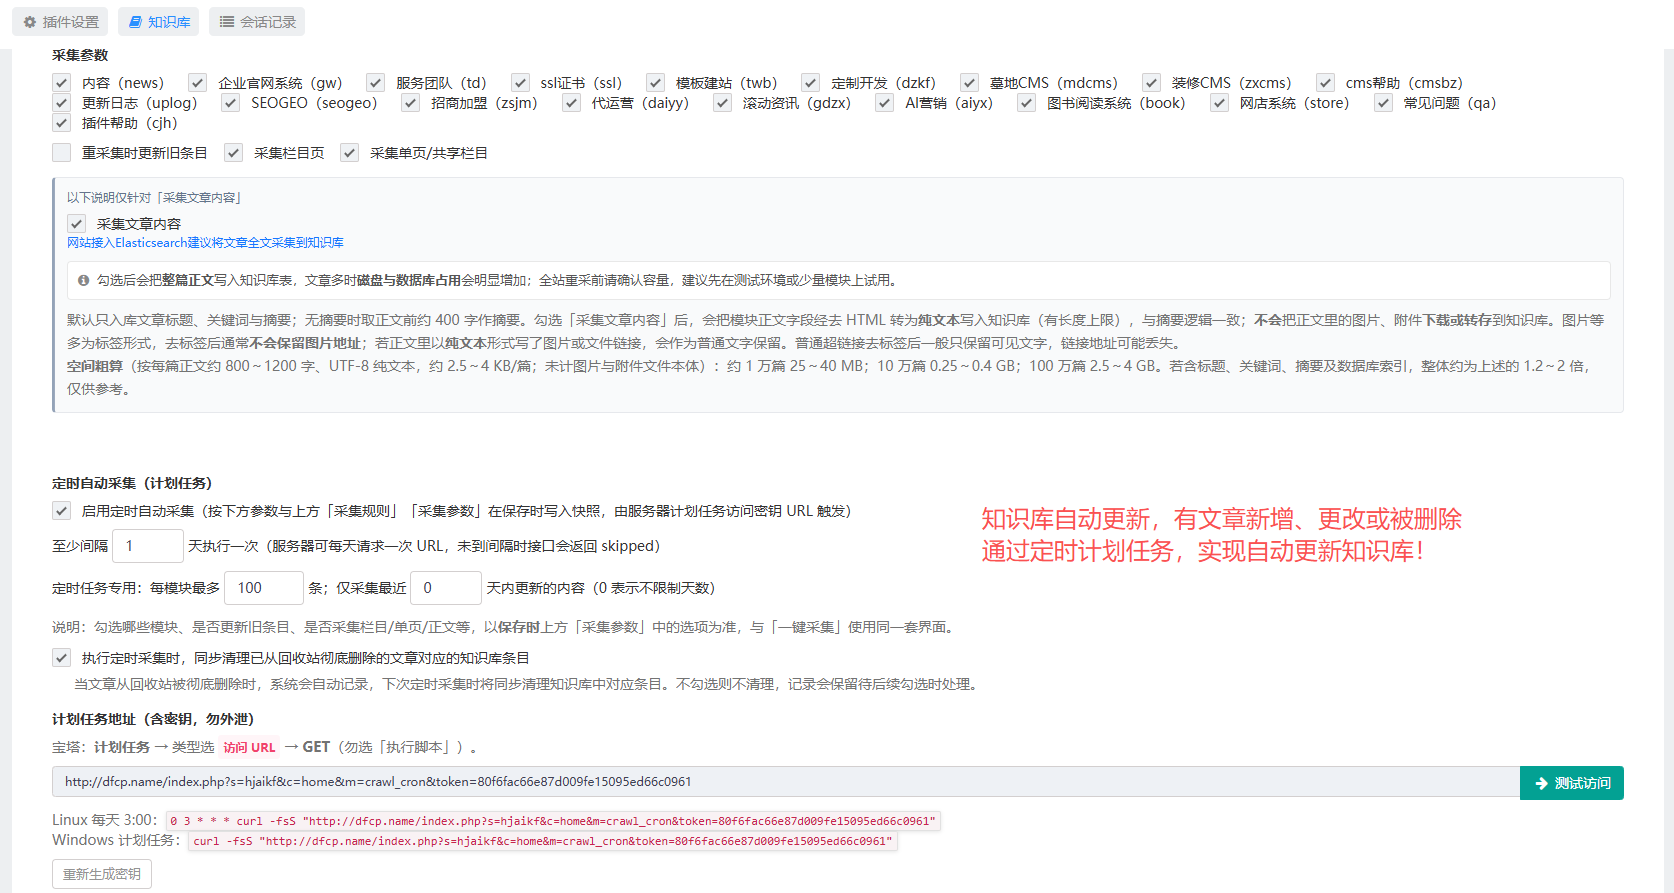Click the arrow icon on 测试访问 button
1674x893 pixels.
(x=1541, y=783)
